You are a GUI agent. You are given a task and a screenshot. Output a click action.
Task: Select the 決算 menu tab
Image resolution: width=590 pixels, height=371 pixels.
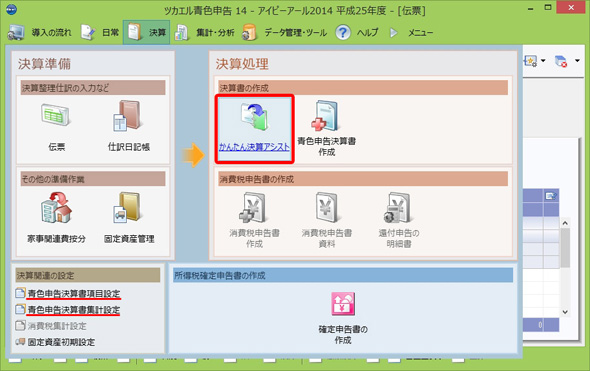tap(146, 33)
